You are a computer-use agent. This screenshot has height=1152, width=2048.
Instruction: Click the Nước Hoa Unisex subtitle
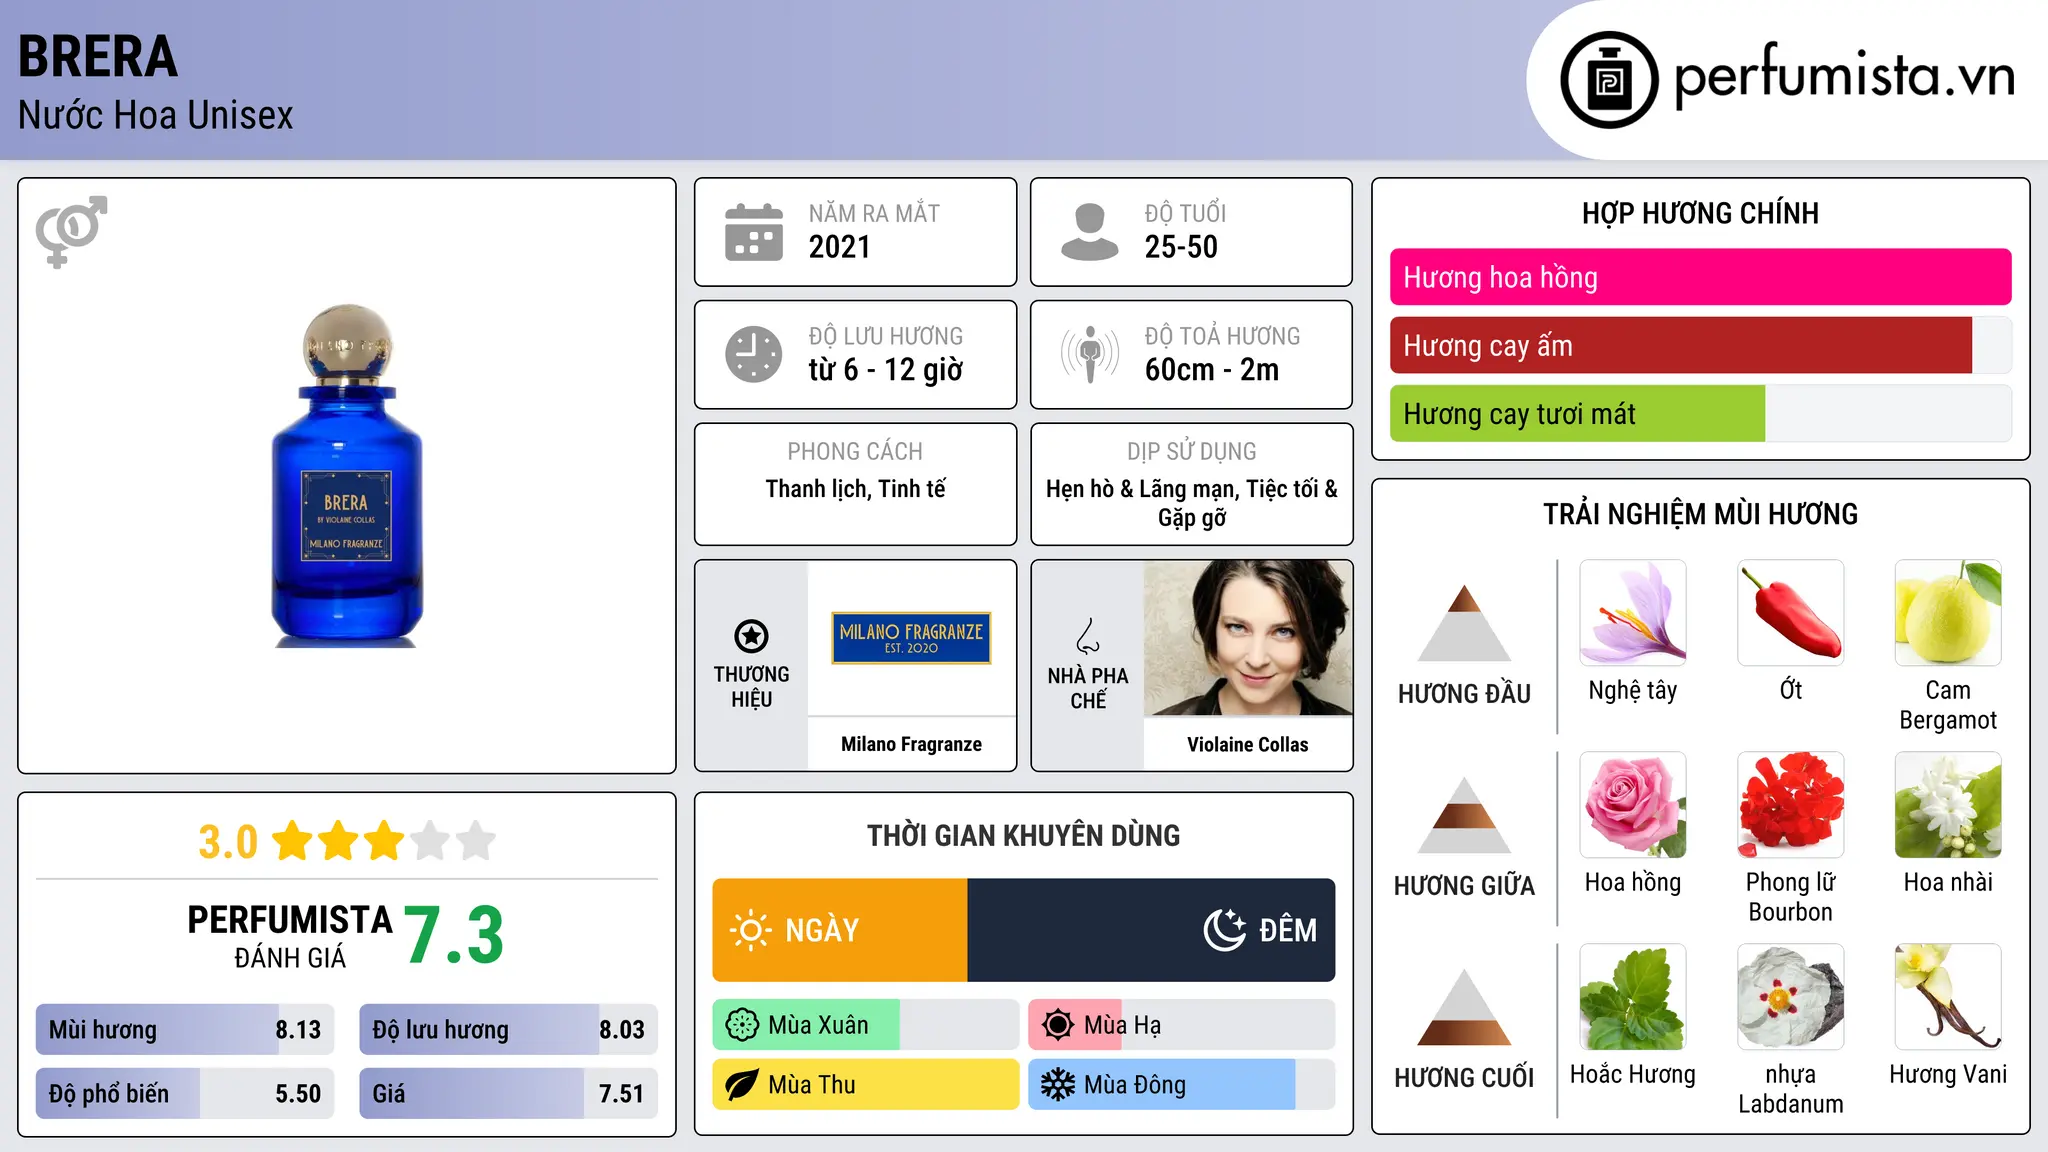coord(156,115)
